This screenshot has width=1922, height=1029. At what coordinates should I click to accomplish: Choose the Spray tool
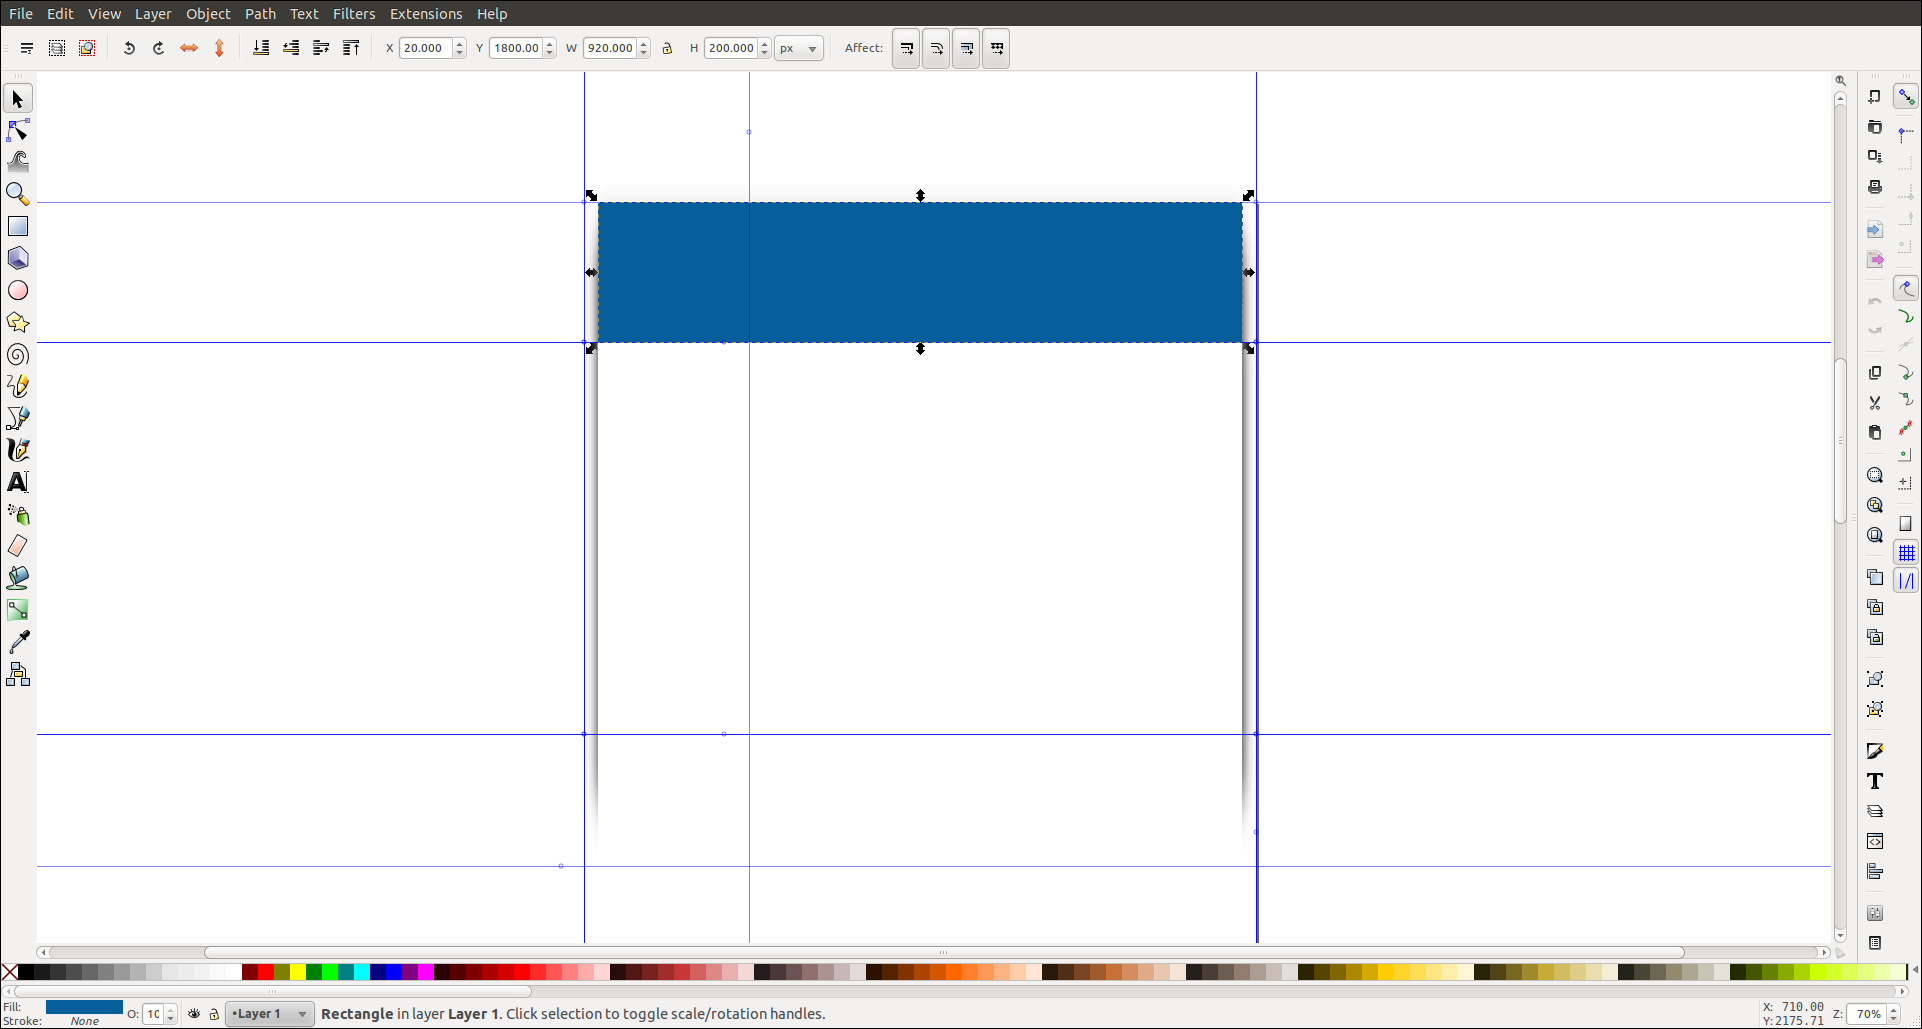tap(18, 514)
